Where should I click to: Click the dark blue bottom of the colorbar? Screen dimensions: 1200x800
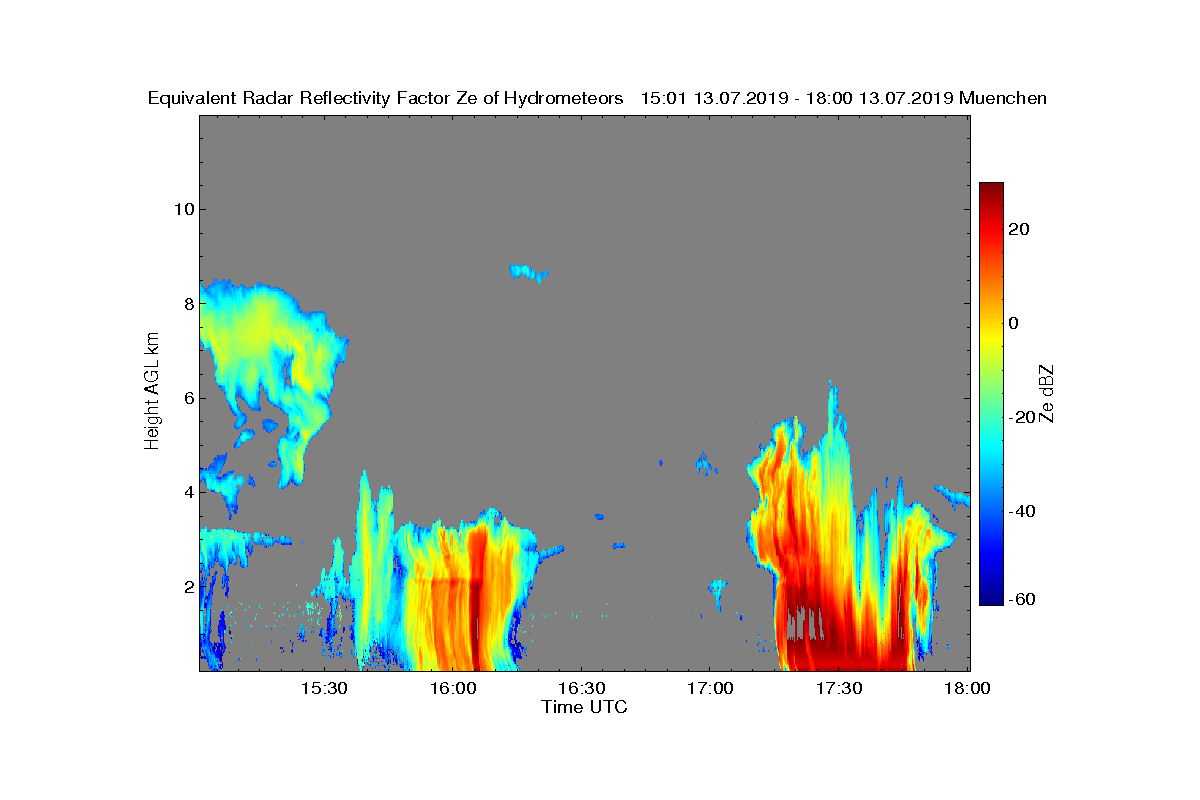(x=991, y=597)
